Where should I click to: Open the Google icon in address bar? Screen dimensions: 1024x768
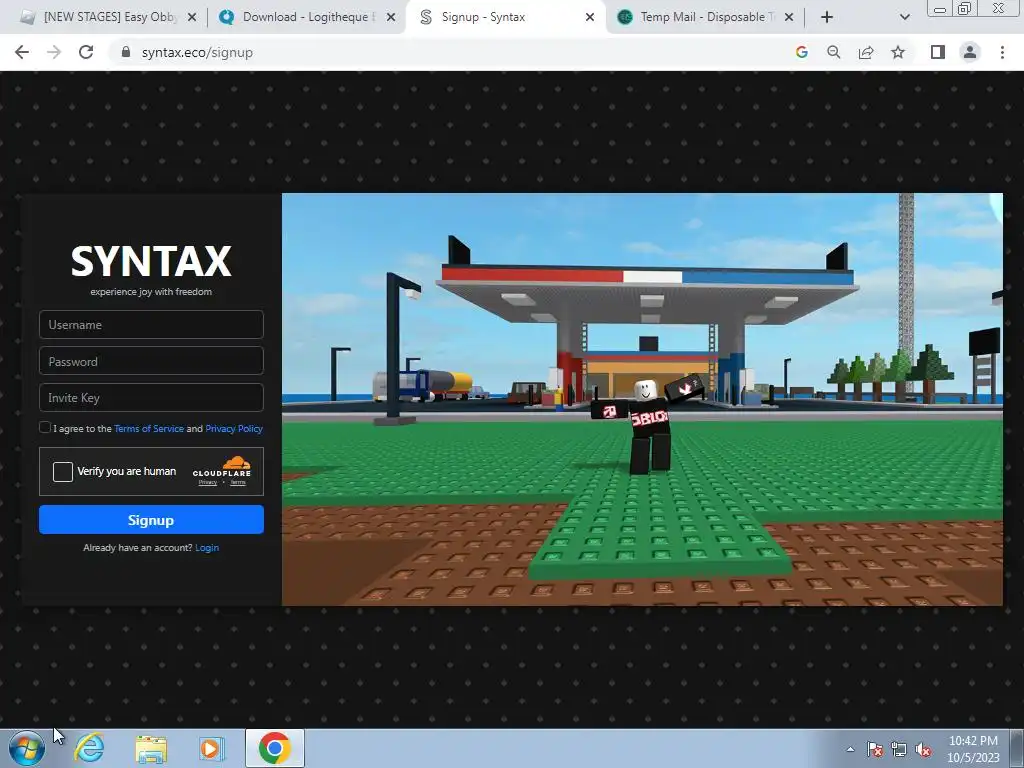click(802, 52)
